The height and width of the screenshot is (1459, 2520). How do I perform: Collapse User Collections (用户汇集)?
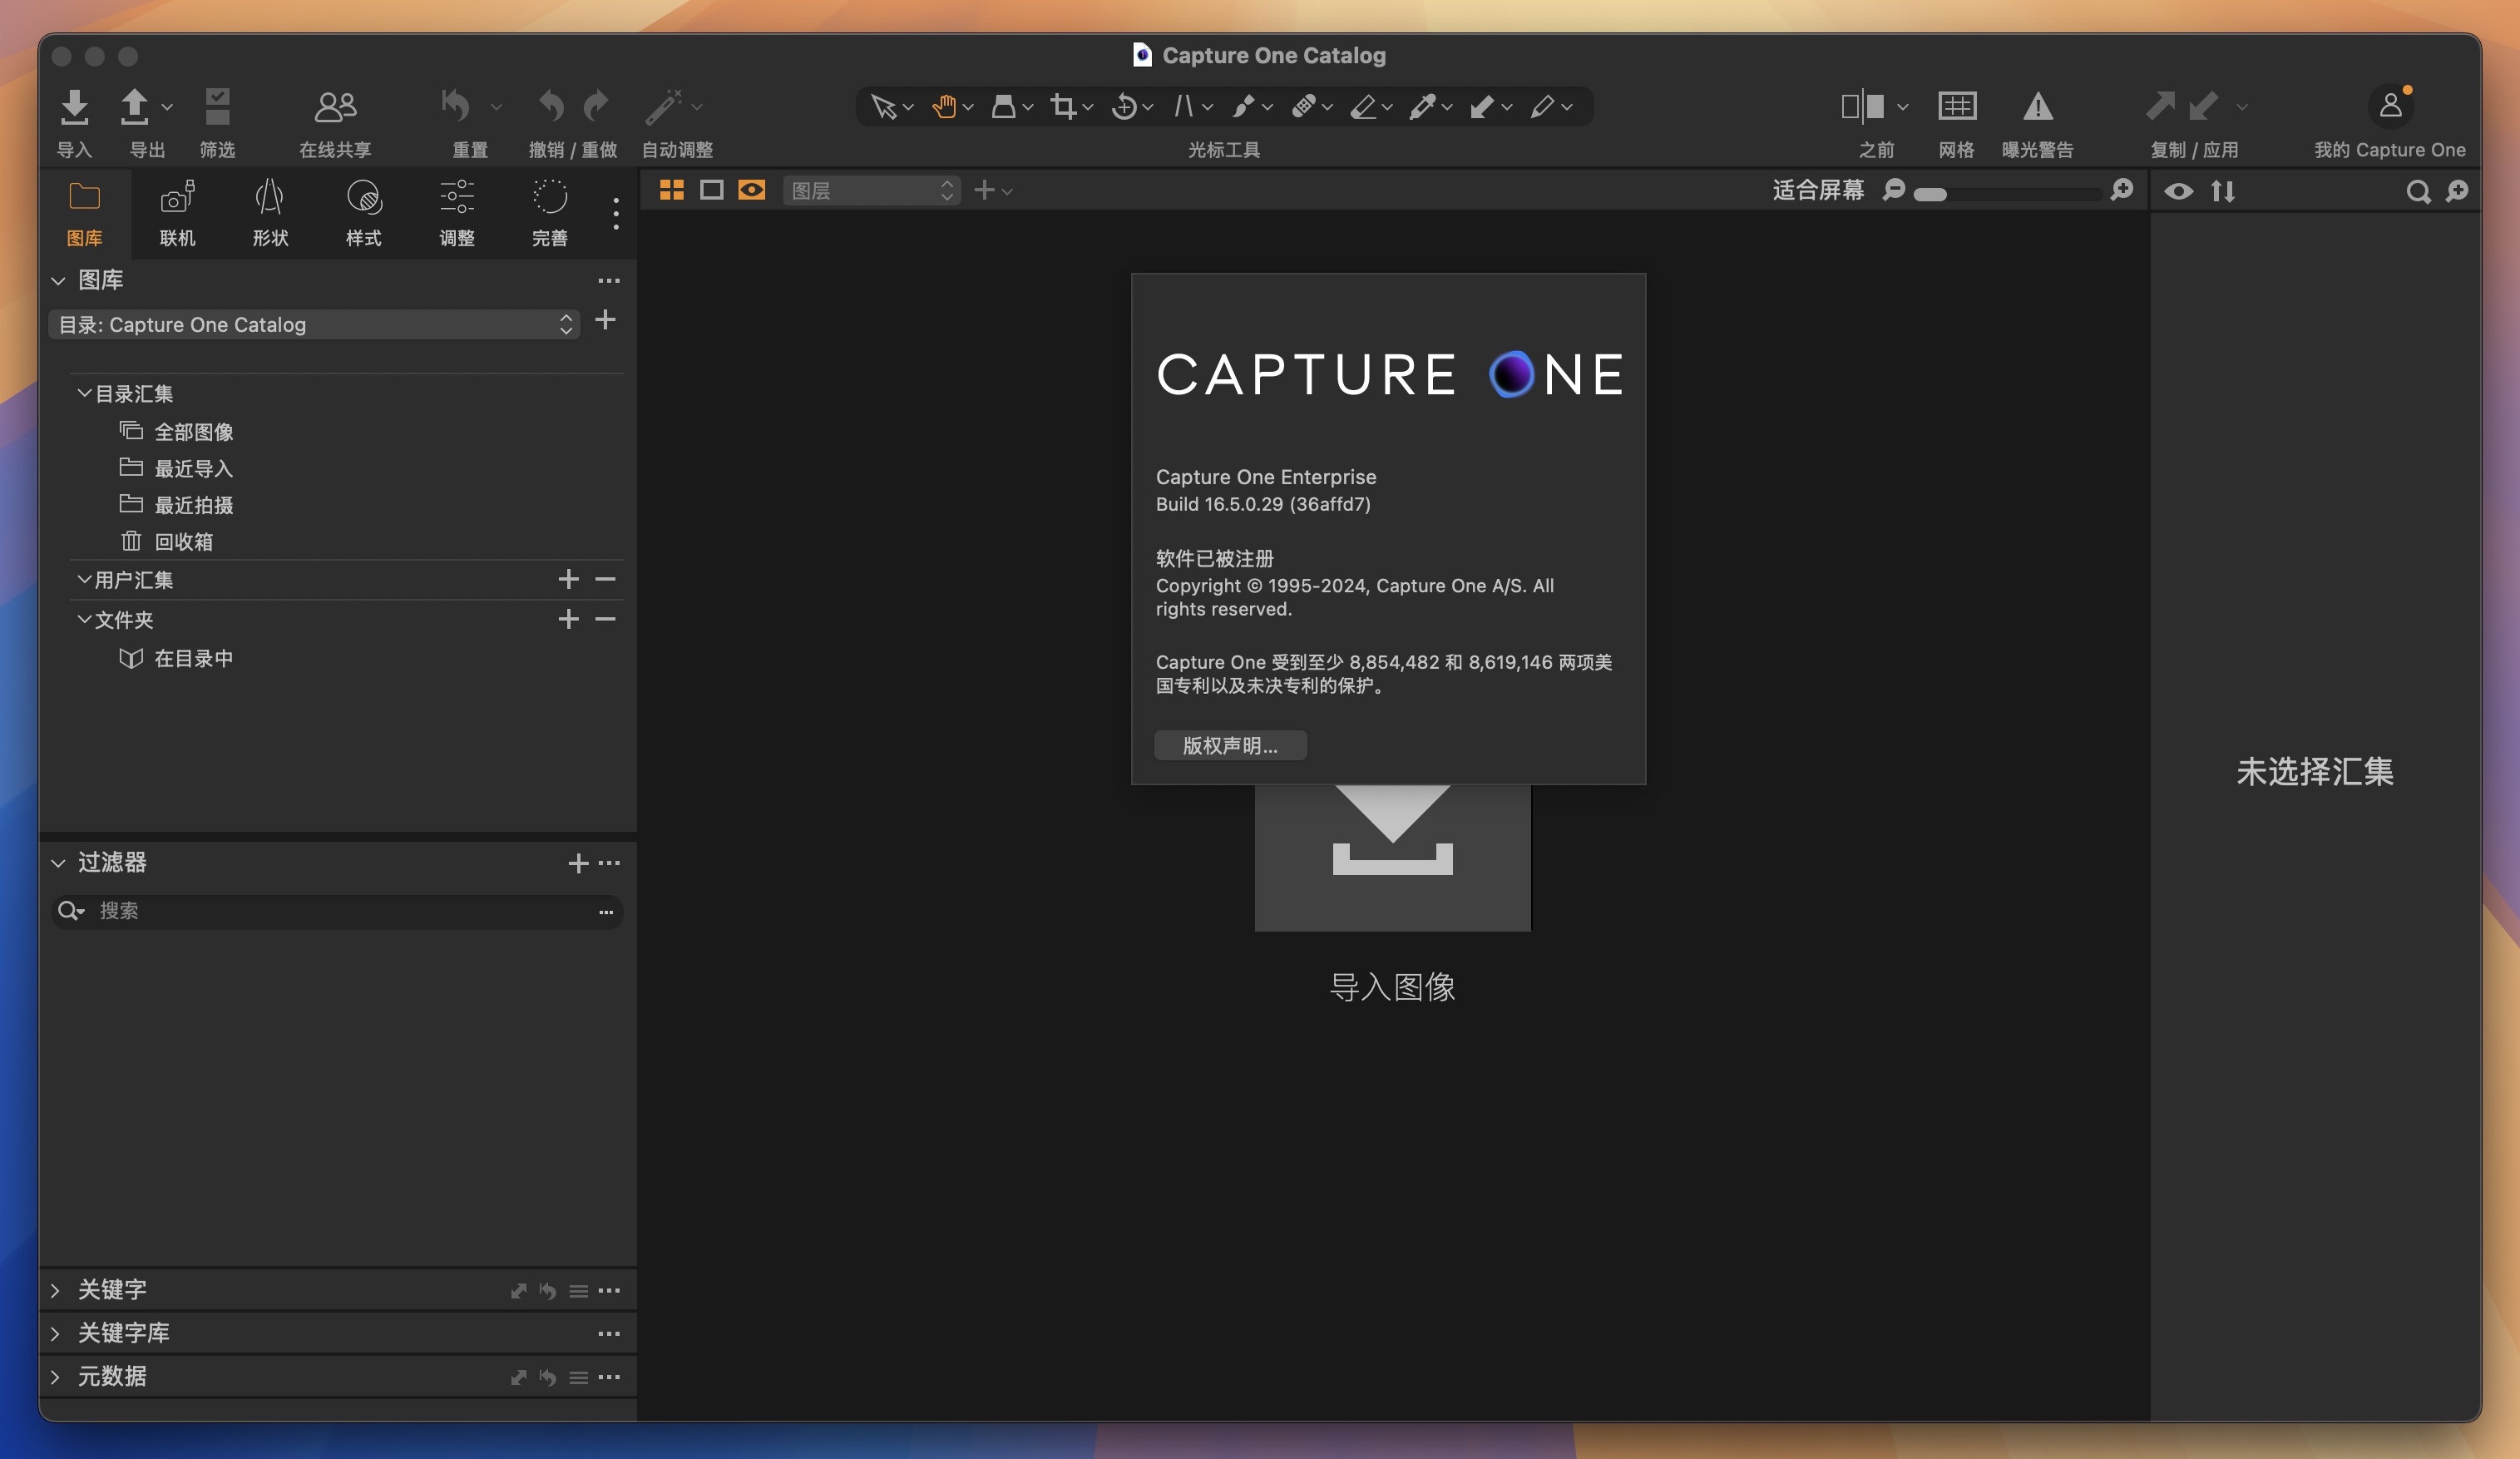(x=85, y=579)
